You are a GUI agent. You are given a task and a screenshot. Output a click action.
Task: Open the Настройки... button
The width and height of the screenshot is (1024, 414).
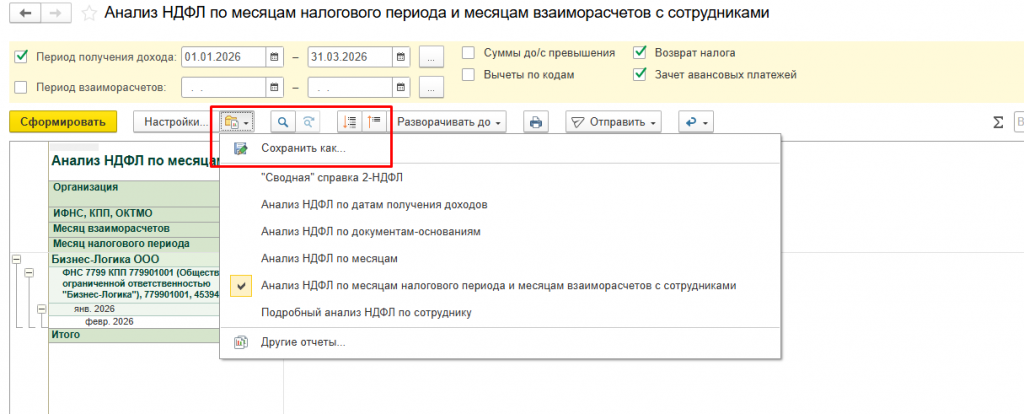click(175, 122)
